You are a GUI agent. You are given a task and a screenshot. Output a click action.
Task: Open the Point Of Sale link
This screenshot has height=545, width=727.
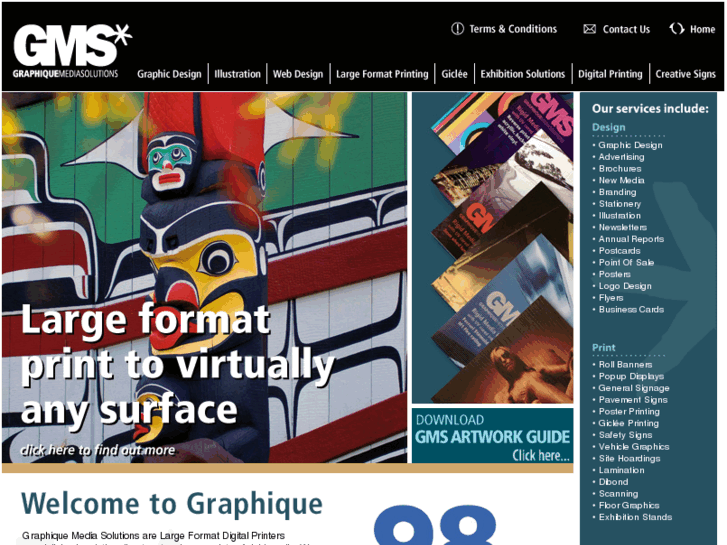[x=626, y=263]
